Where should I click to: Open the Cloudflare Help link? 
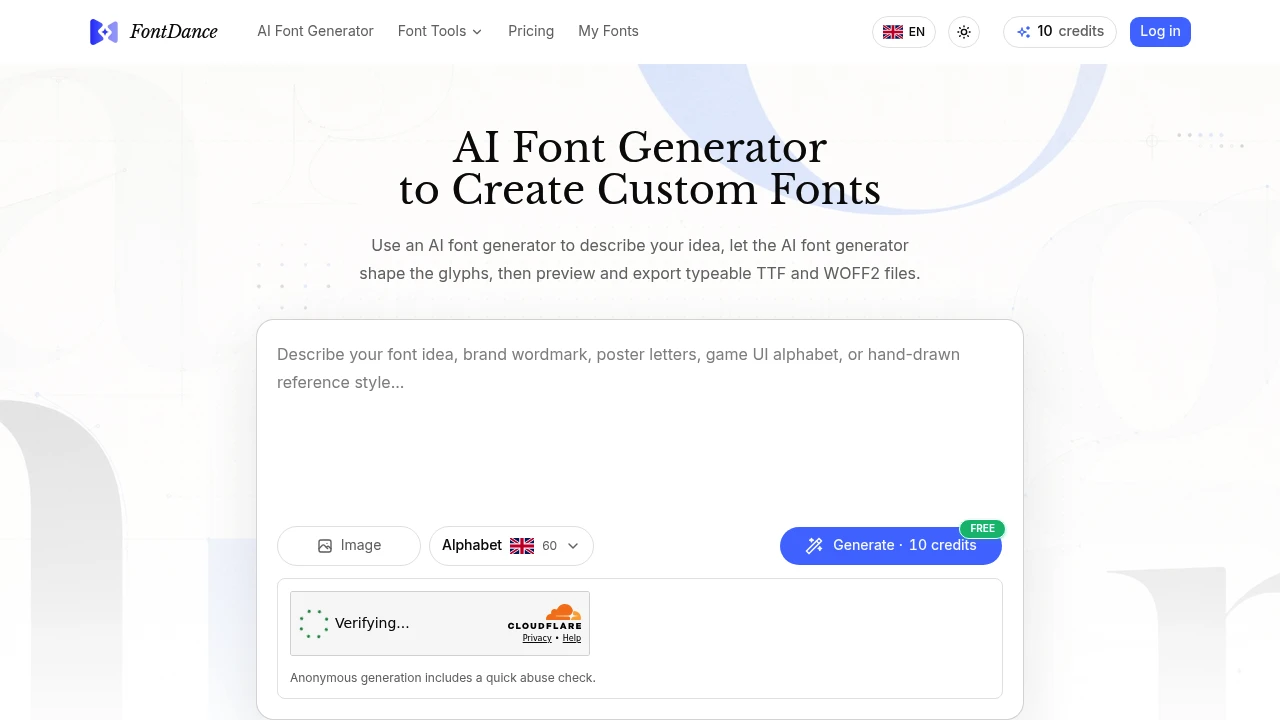click(x=572, y=638)
